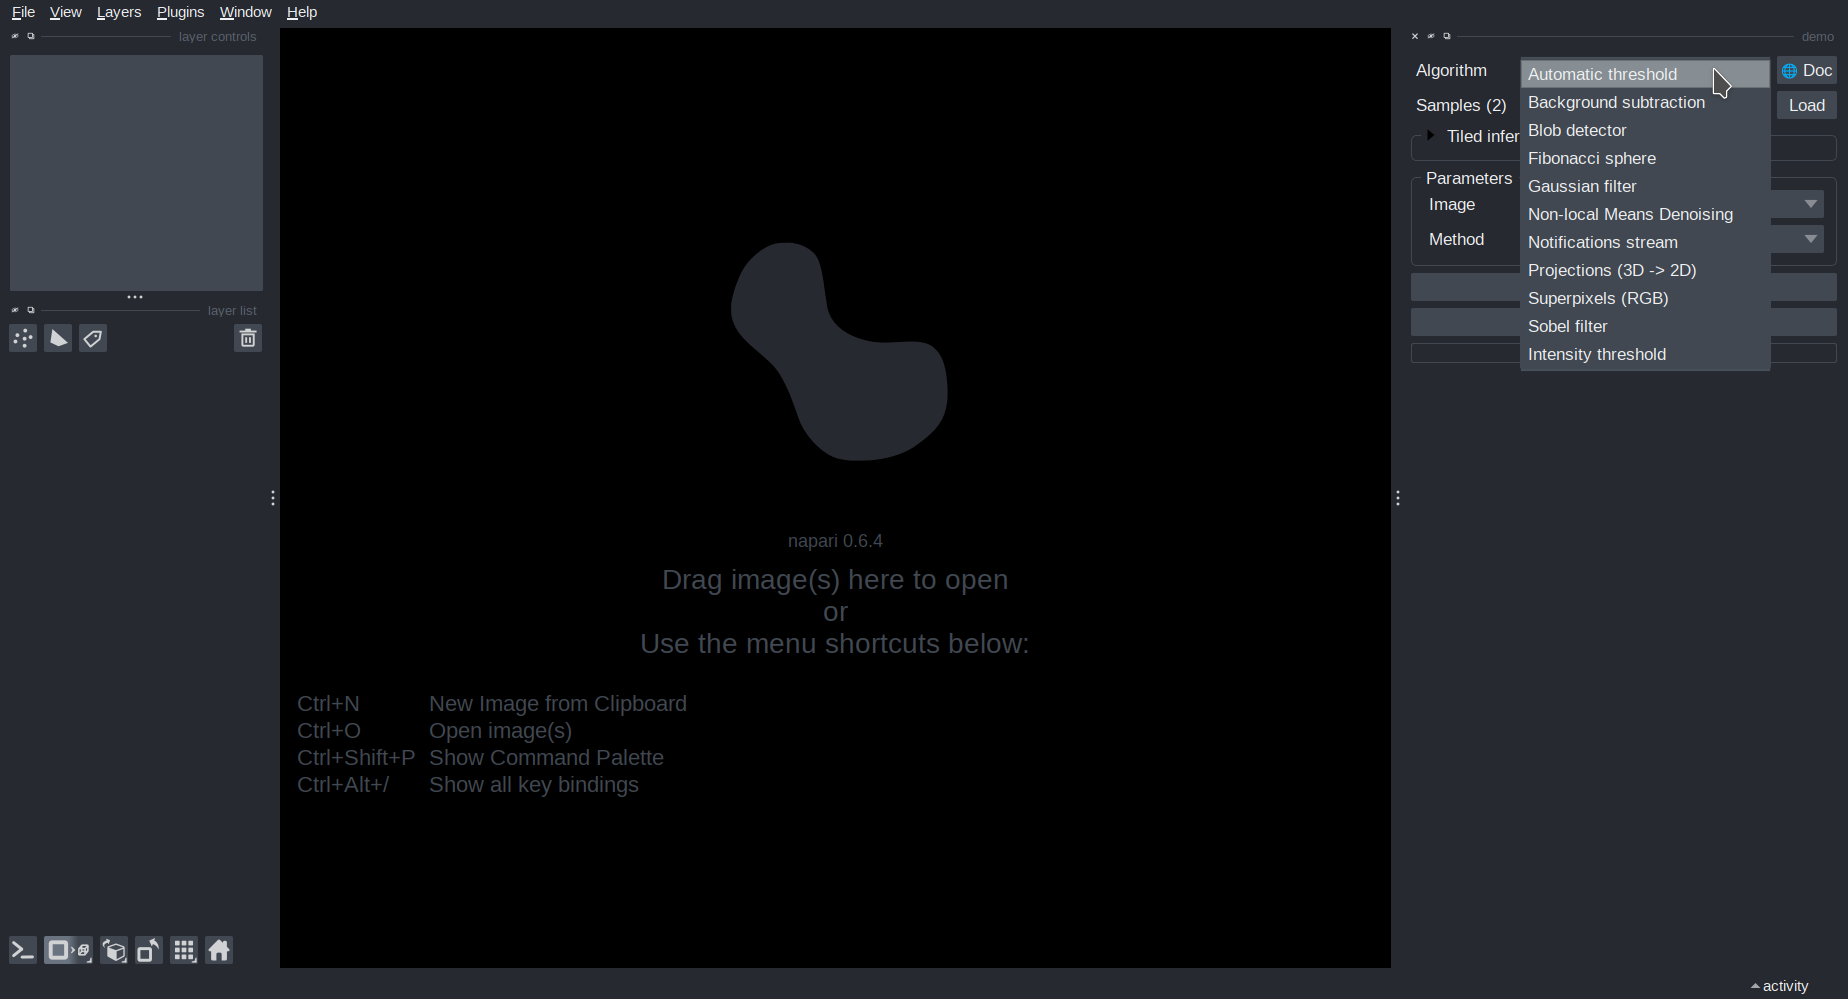1848x999 pixels.
Task: Click the new labels layer icon
Action: point(93,339)
